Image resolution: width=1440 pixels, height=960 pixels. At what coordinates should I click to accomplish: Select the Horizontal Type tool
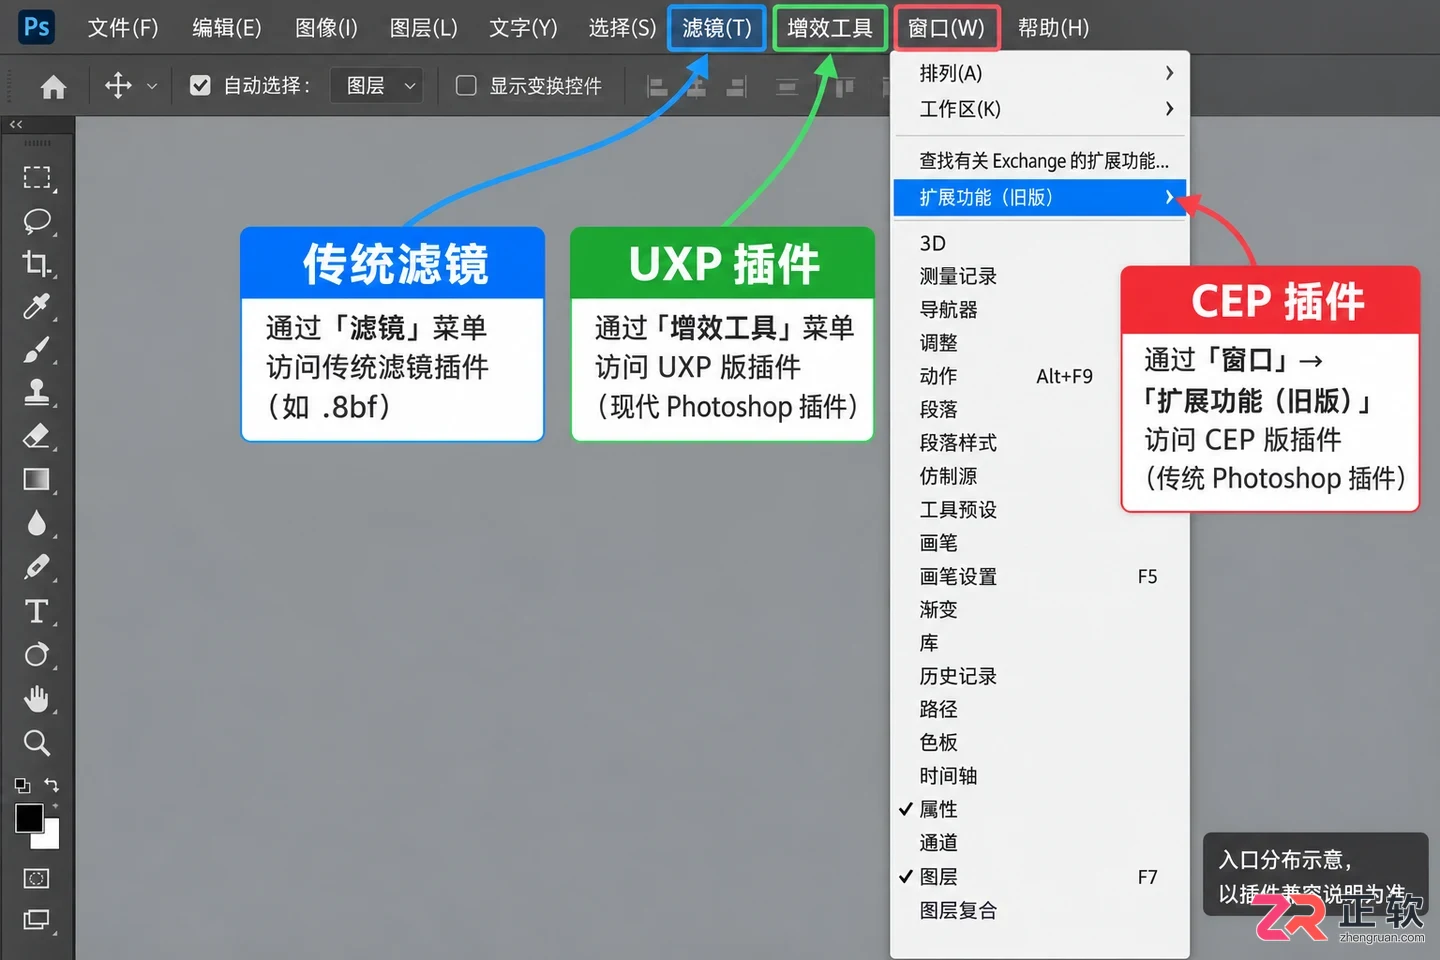click(37, 611)
